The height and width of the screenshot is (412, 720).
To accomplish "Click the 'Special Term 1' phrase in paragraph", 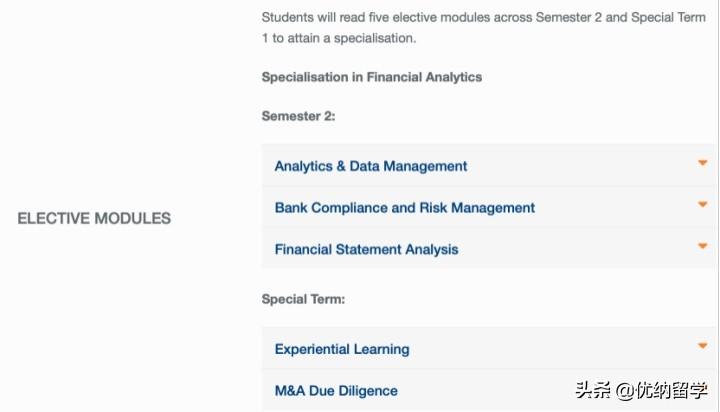I will tap(672, 17).
